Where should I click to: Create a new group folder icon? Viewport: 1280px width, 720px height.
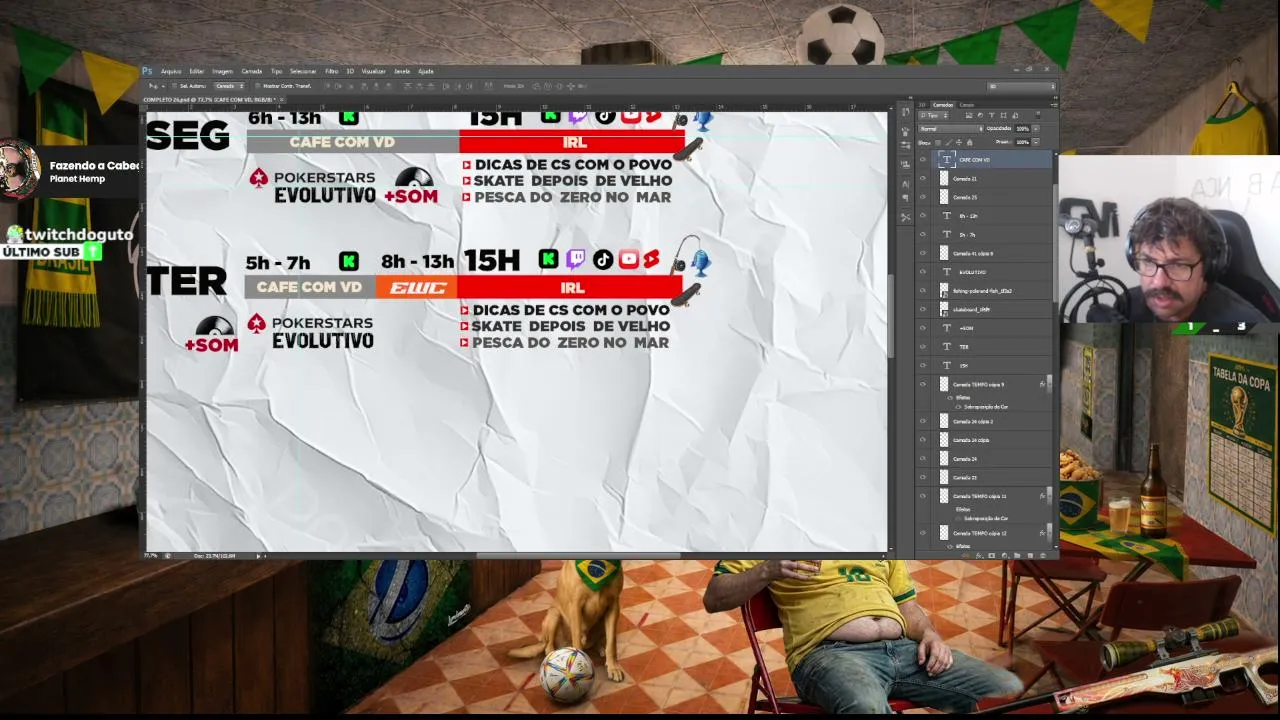[x=1016, y=555]
